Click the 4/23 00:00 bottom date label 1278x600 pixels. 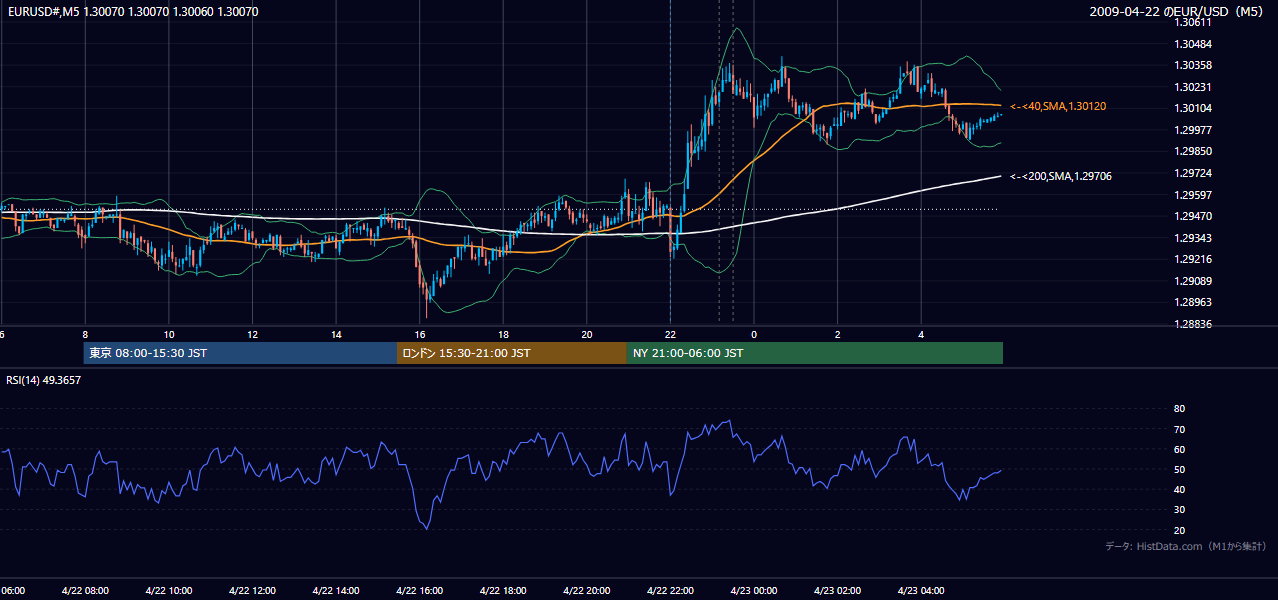coord(754,591)
